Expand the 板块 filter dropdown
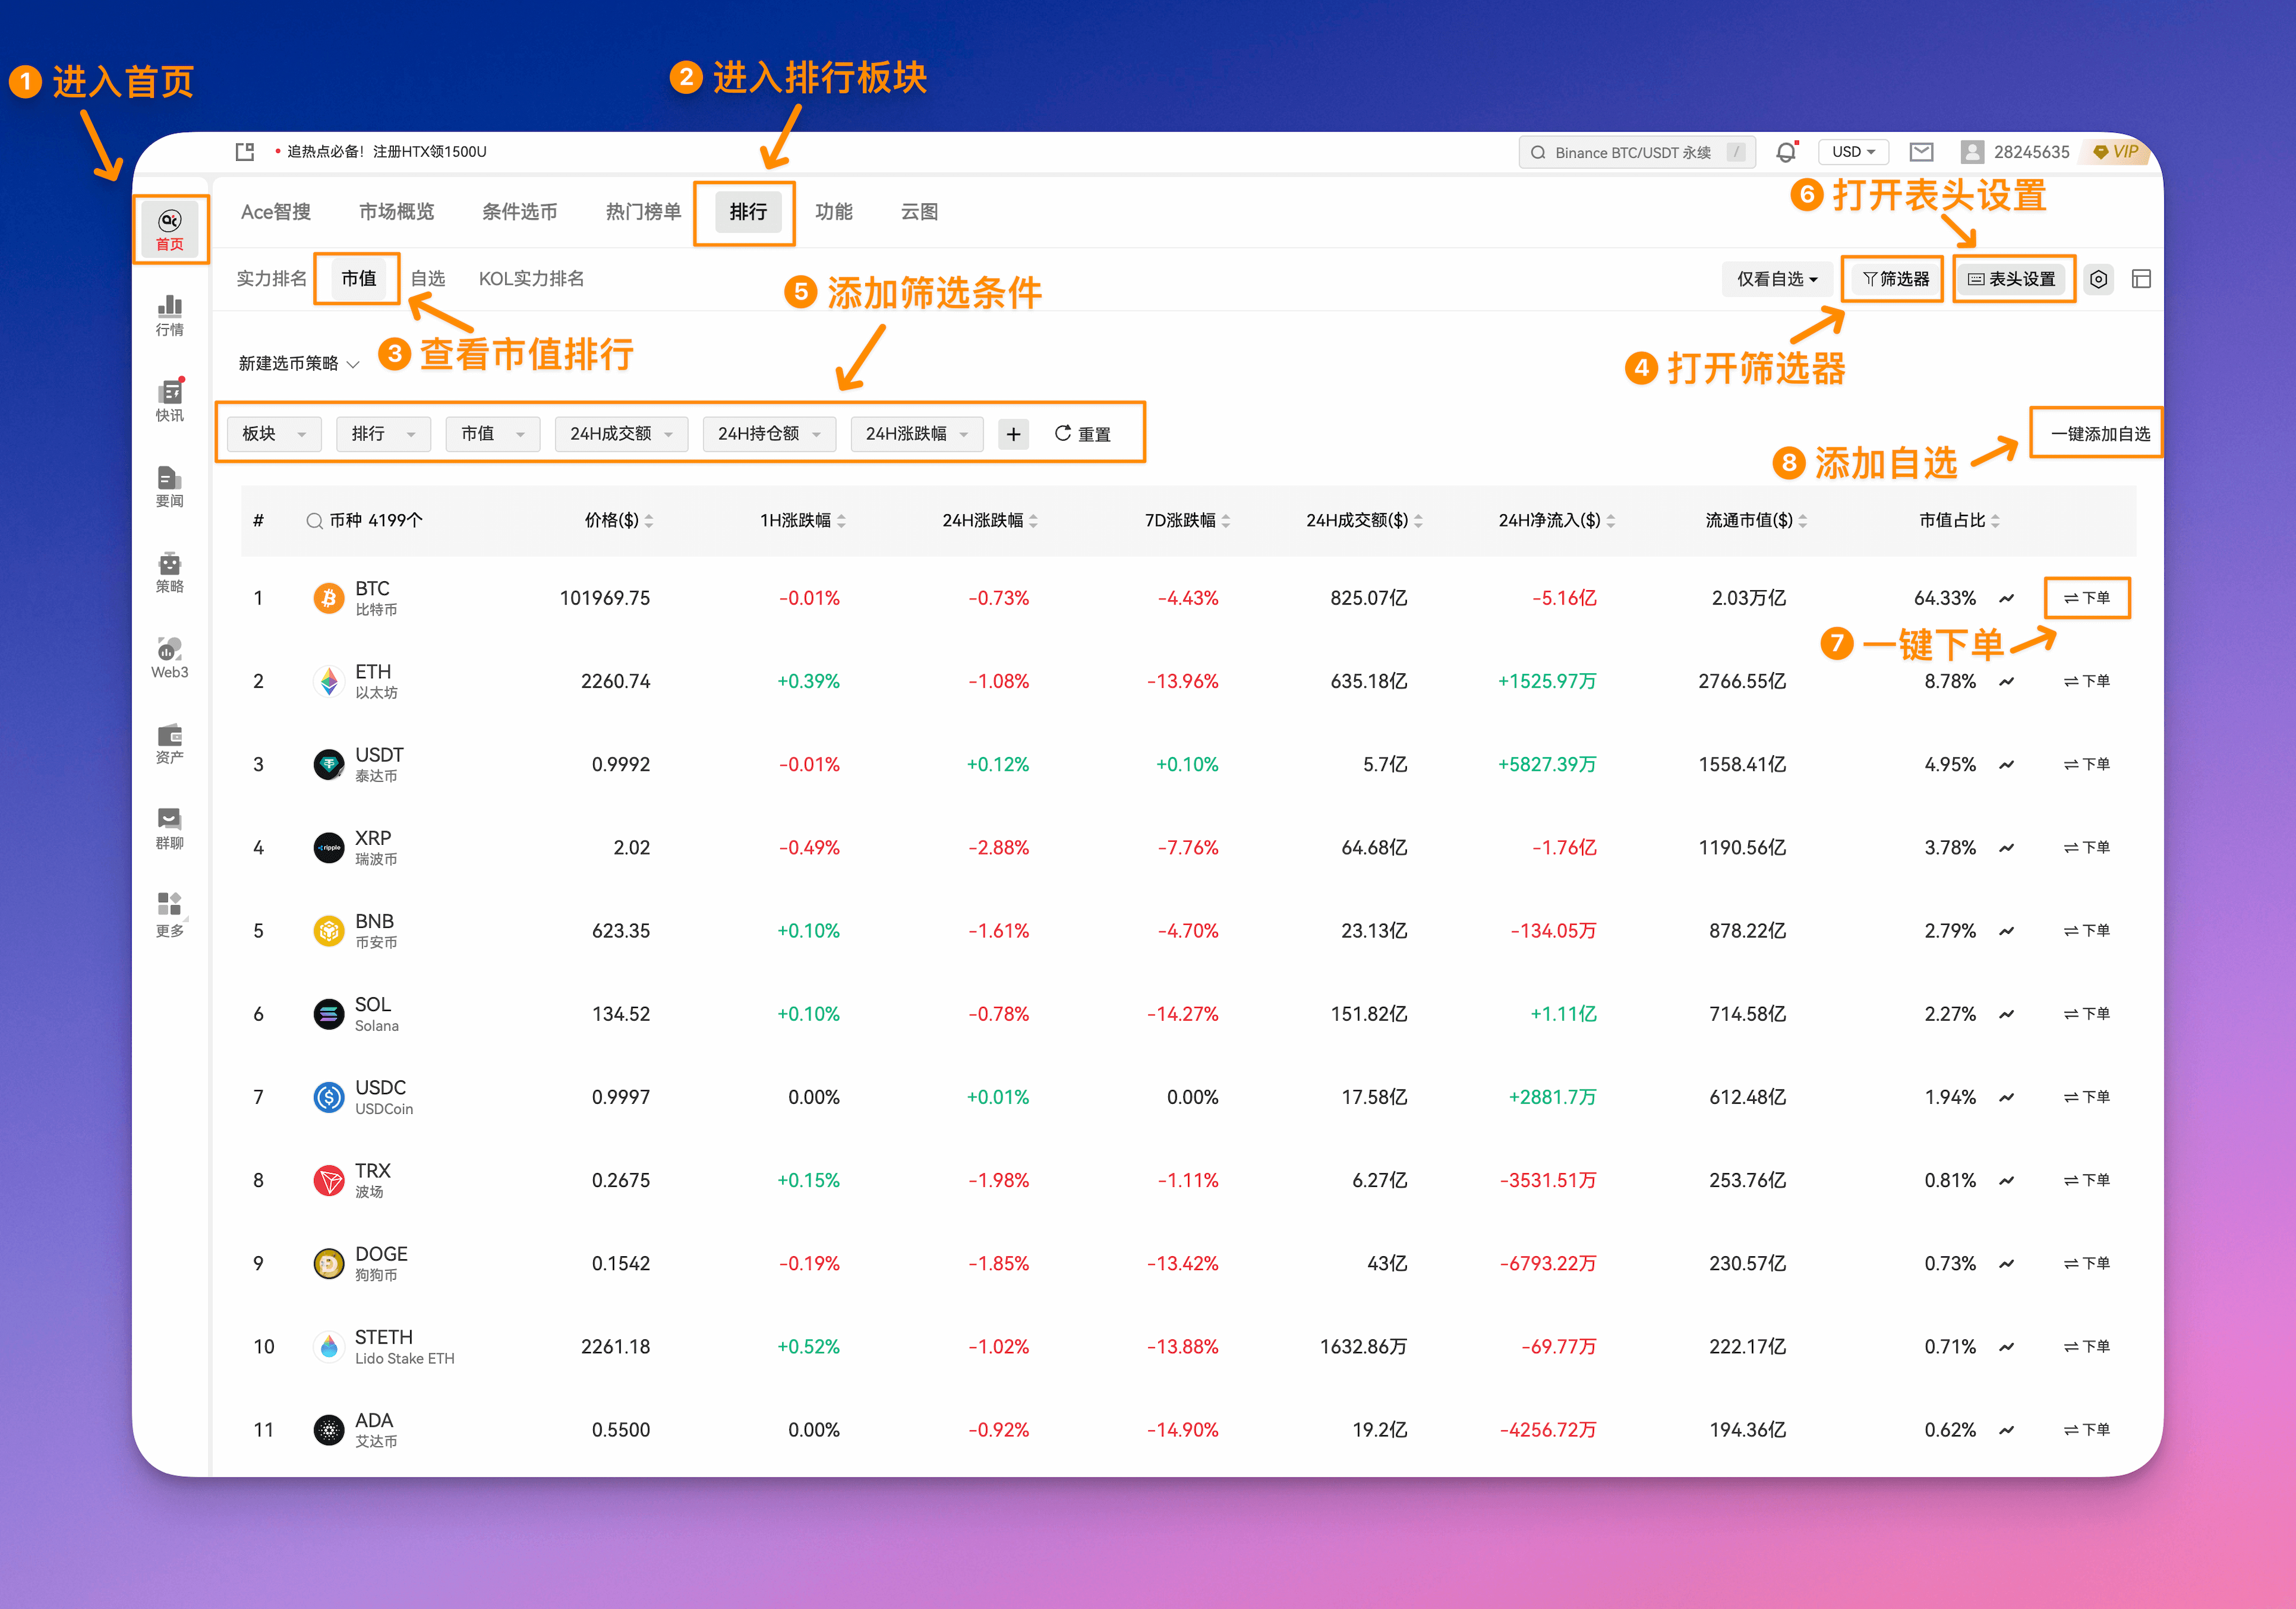This screenshot has width=2296, height=1609. point(274,434)
